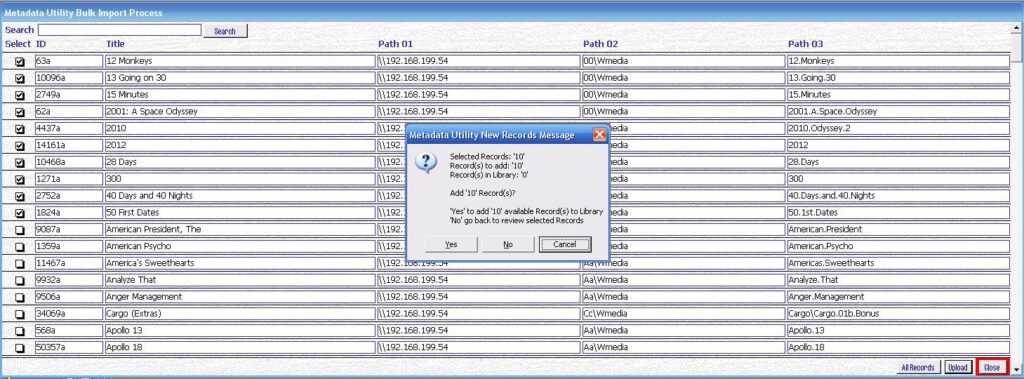Select the Apollo 13 row checkbox

coord(20,331)
